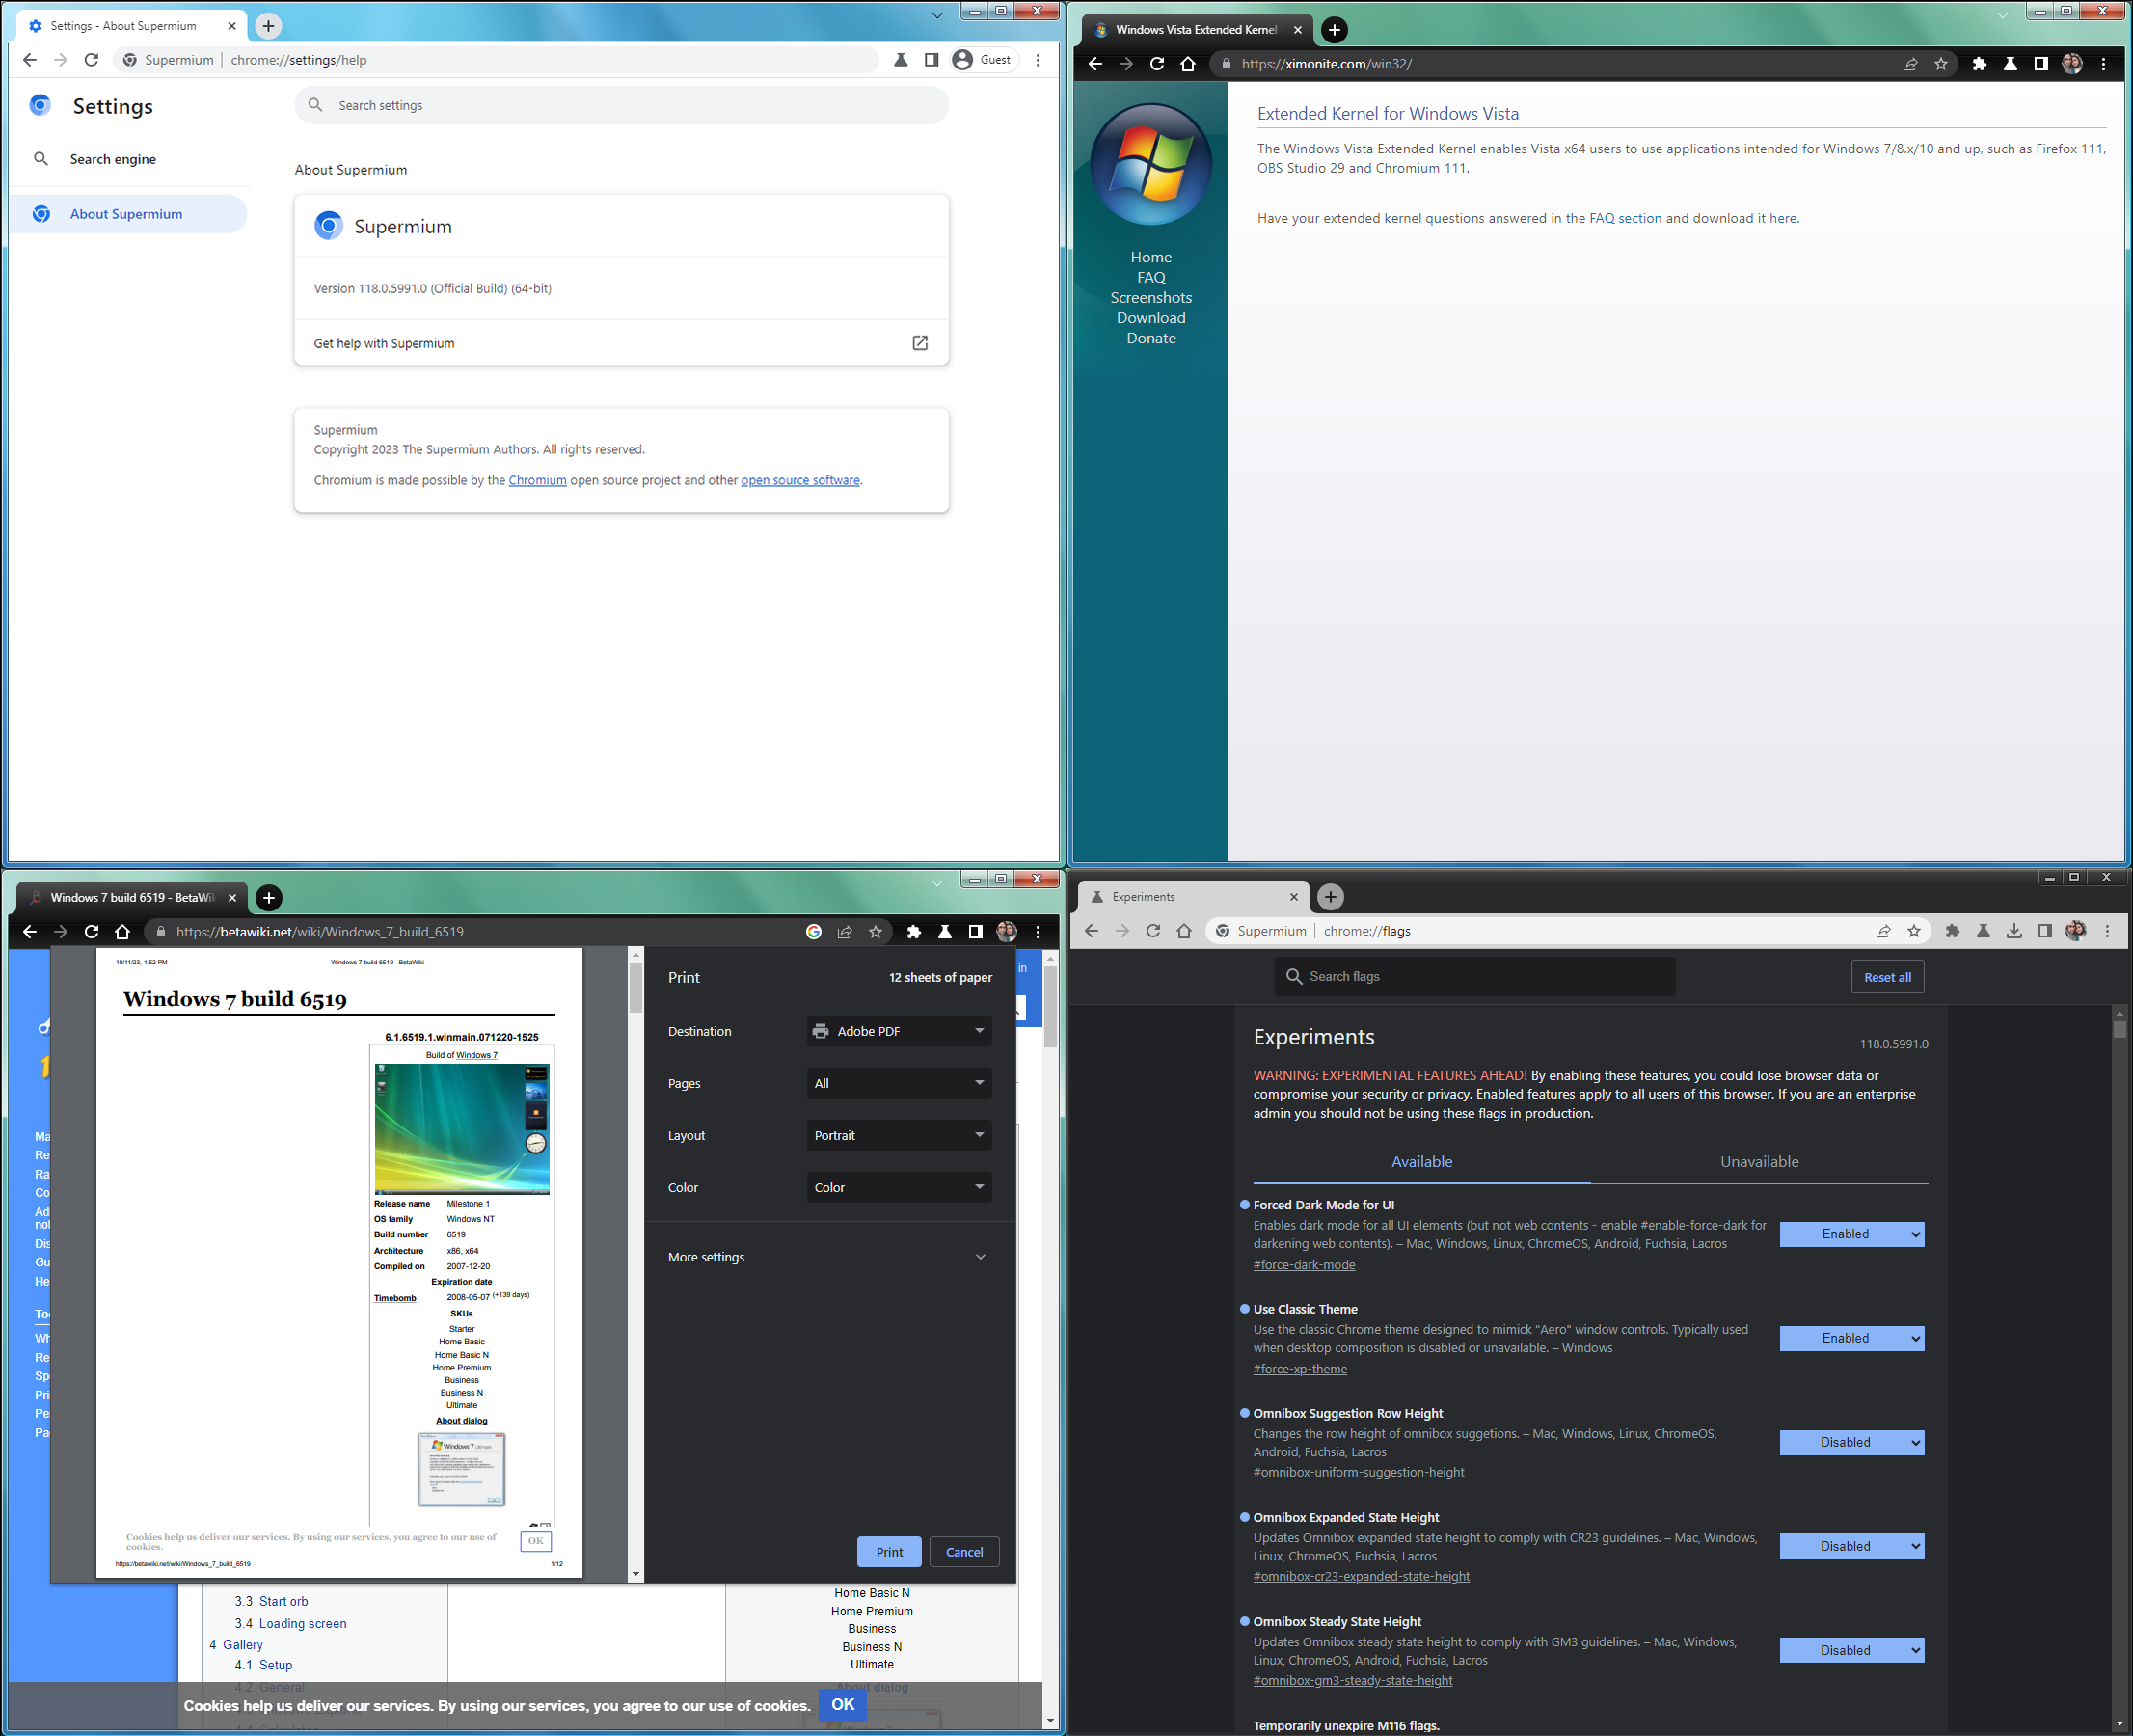Screen dimensions: 2133x1736
Task: Click home icon in ximonite window
Action: [1188, 64]
